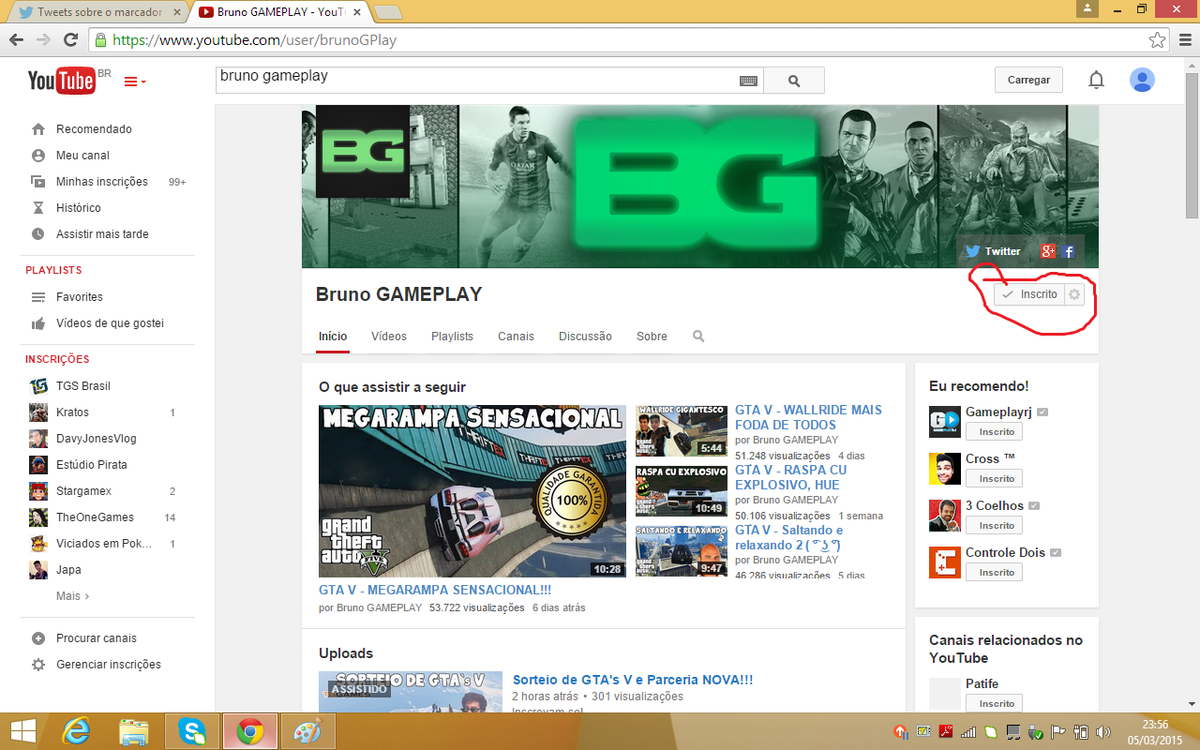Bookmark page with star icon

(x=1156, y=40)
